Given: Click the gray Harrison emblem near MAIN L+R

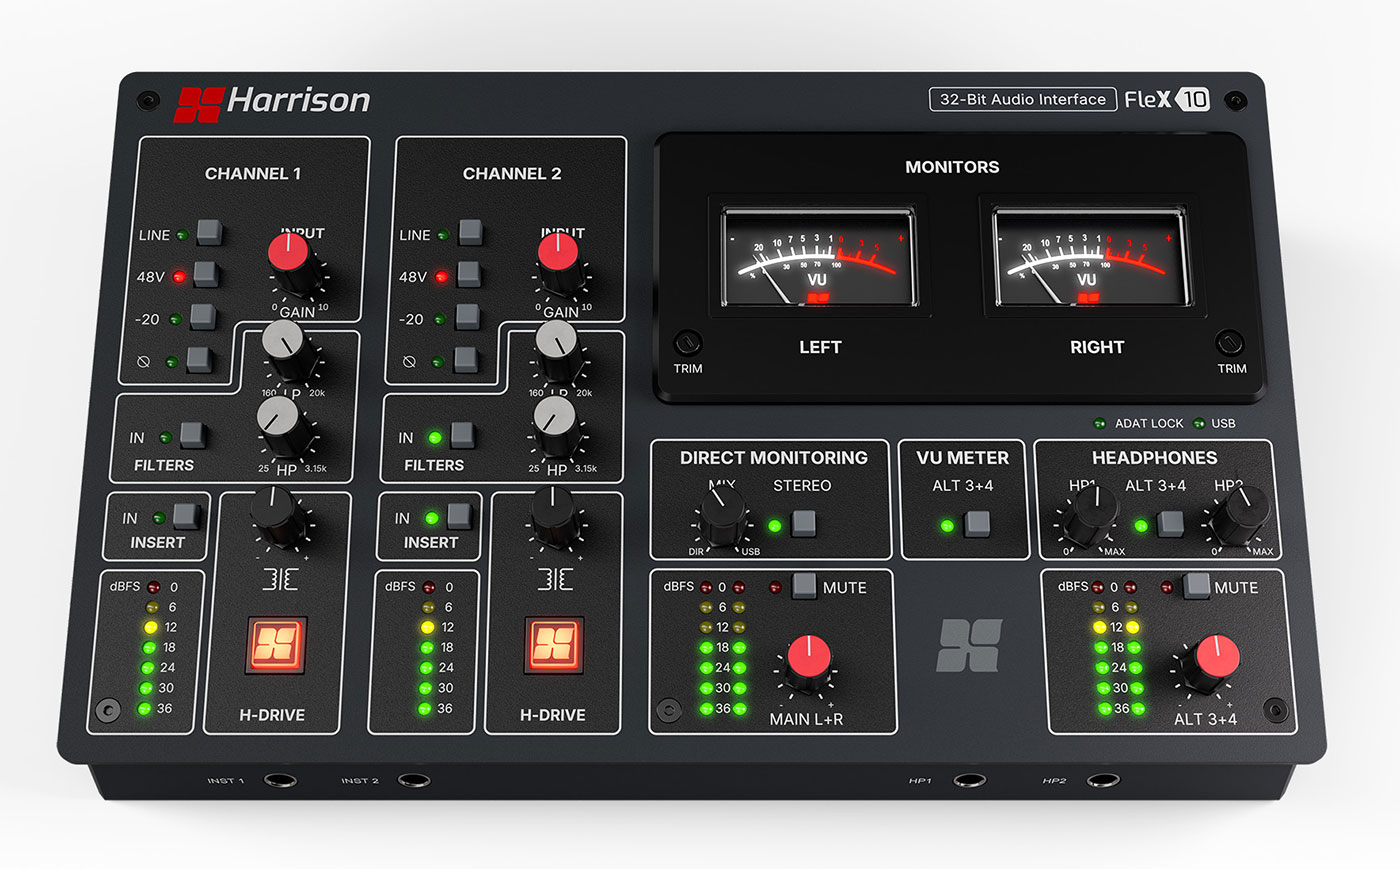Looking at the screenshot, I should pyautogui.click(x=969, y=645).
